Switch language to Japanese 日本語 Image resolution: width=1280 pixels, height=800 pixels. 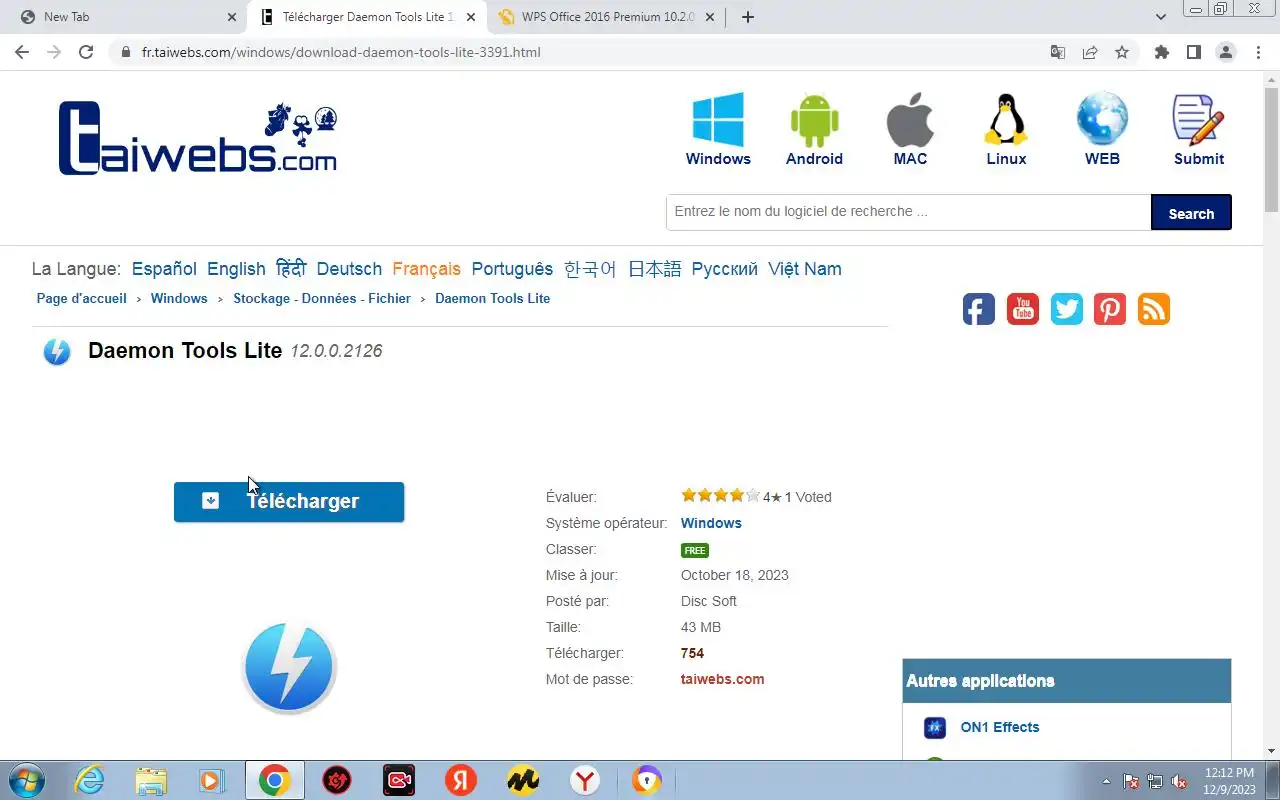[x=655, y=269]
